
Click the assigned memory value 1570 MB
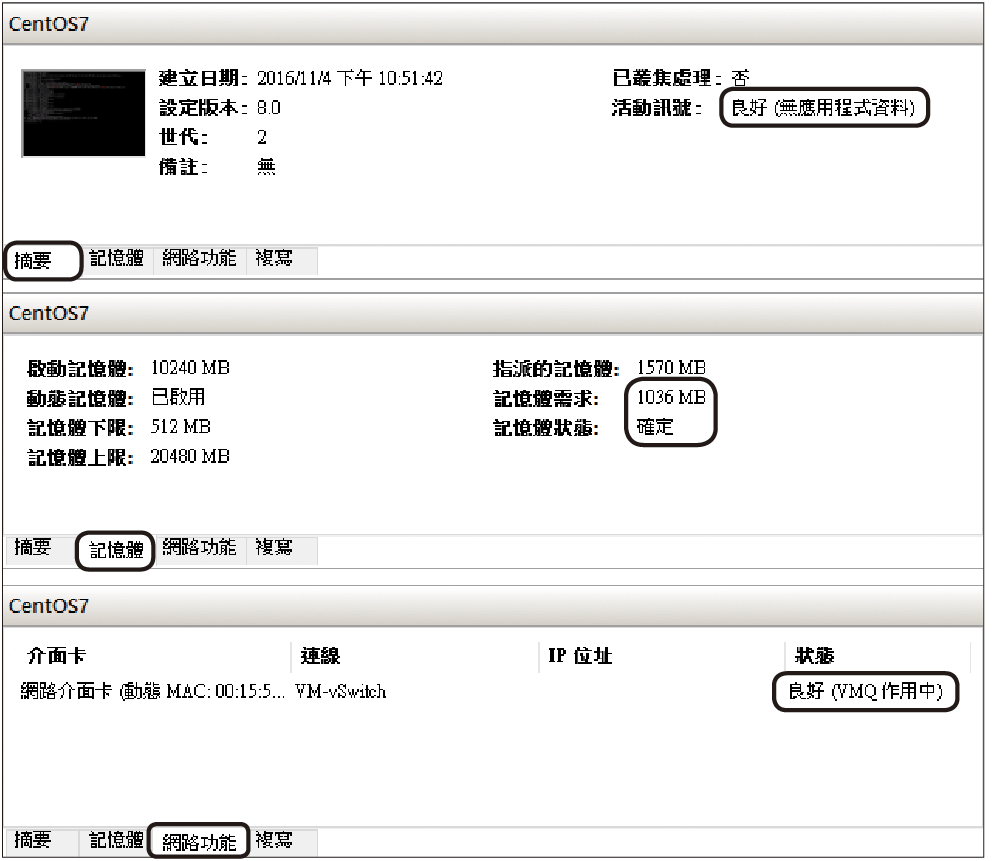coord(671,368)
